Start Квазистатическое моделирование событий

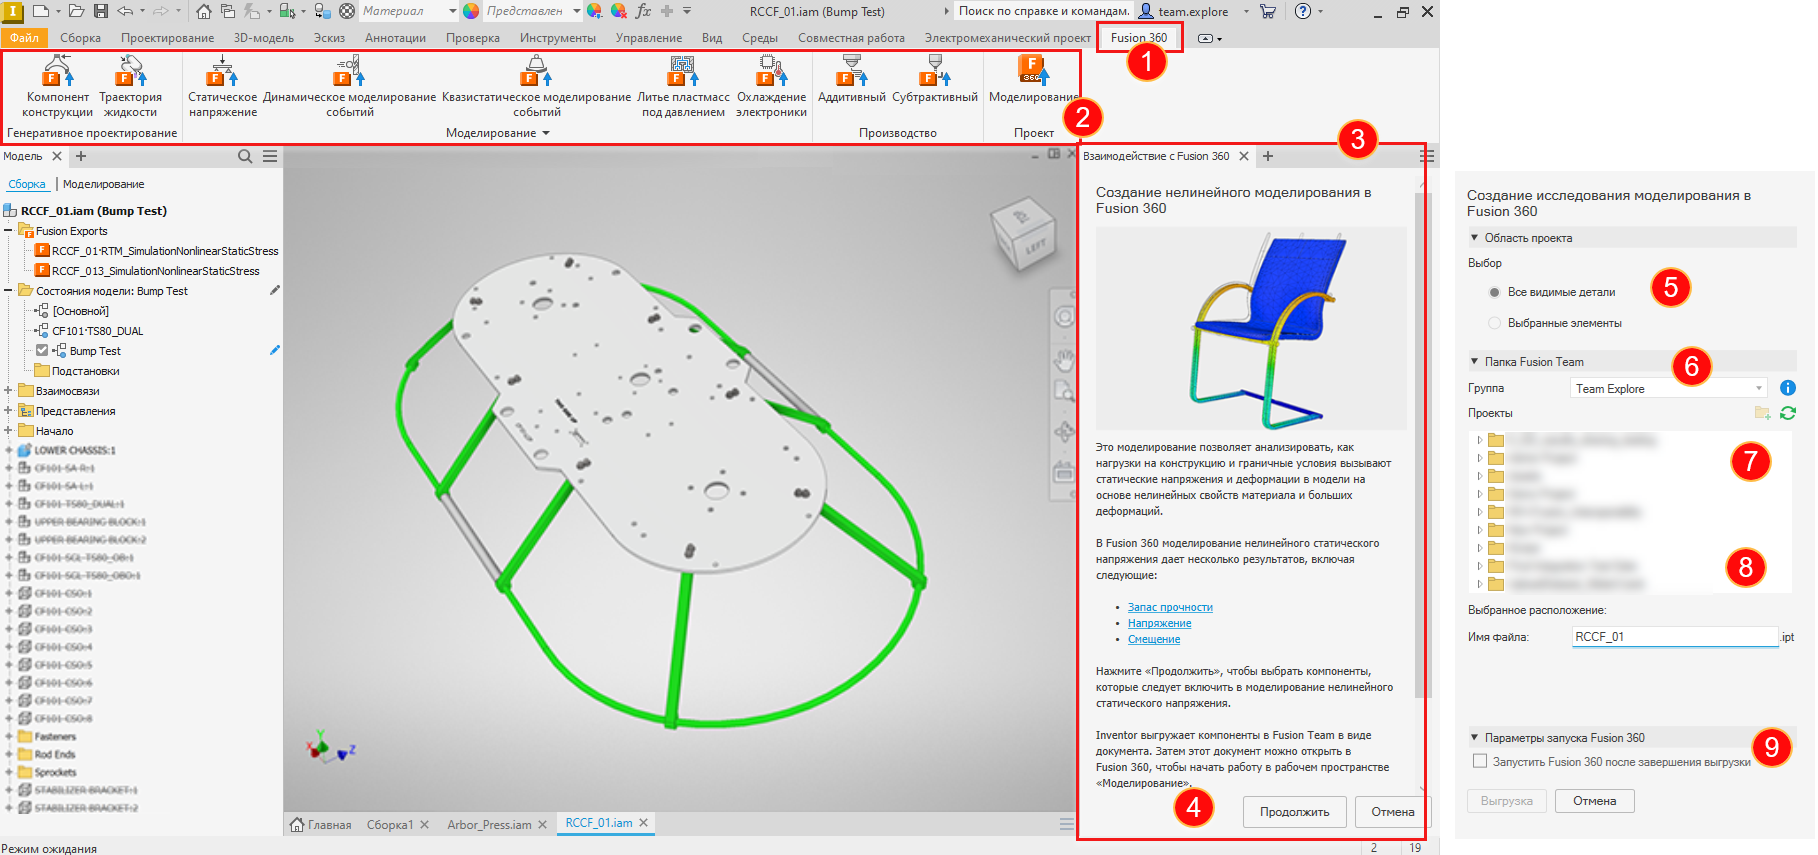(536, 87)
